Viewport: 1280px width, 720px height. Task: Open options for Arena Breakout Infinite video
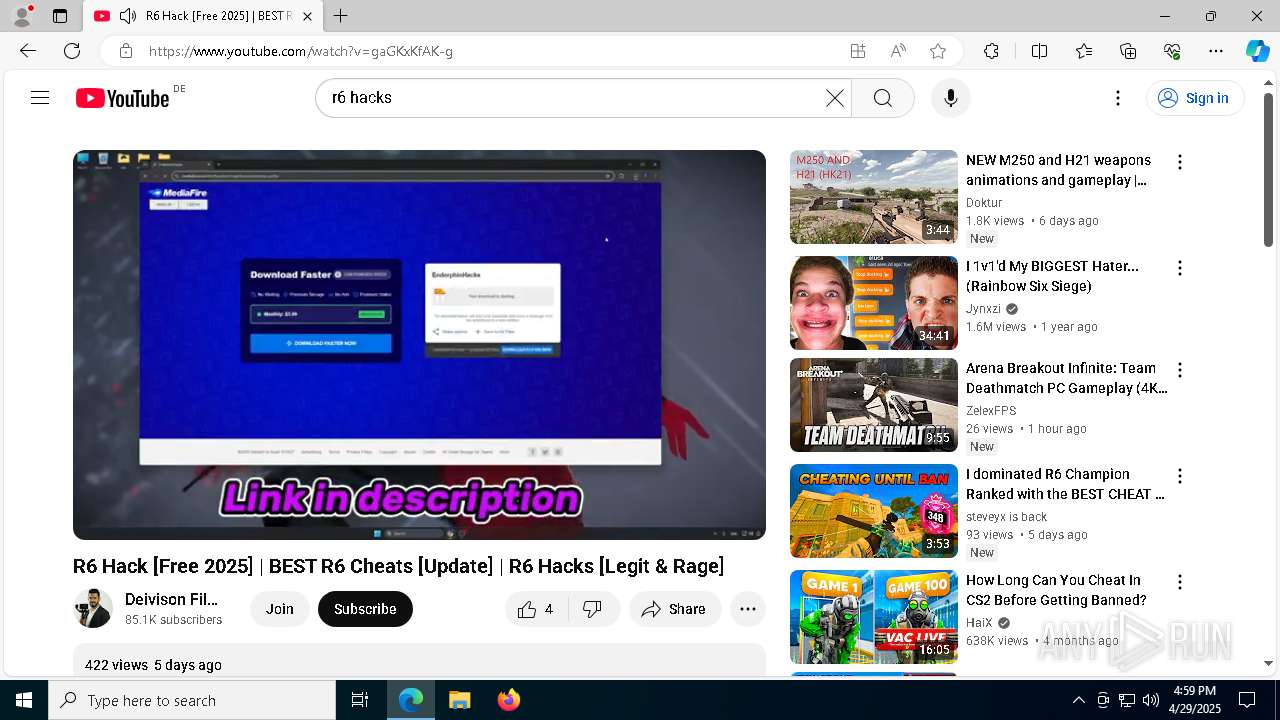tap(1180, 370)
